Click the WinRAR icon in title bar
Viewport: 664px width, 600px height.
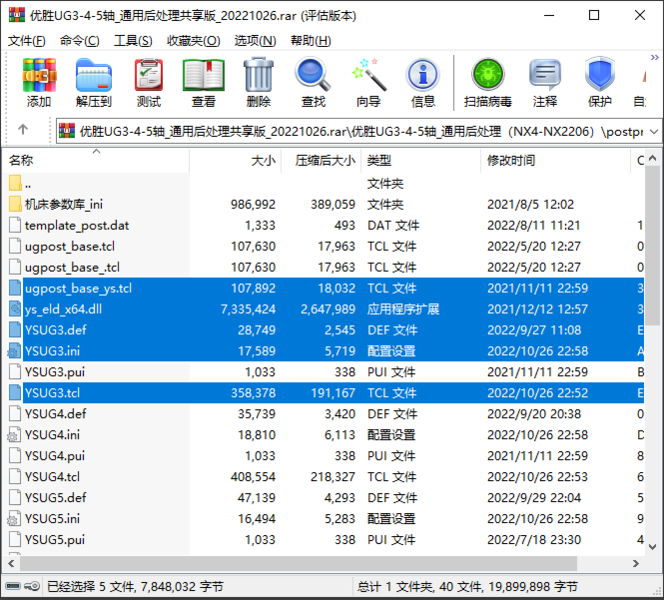[17, 15]
